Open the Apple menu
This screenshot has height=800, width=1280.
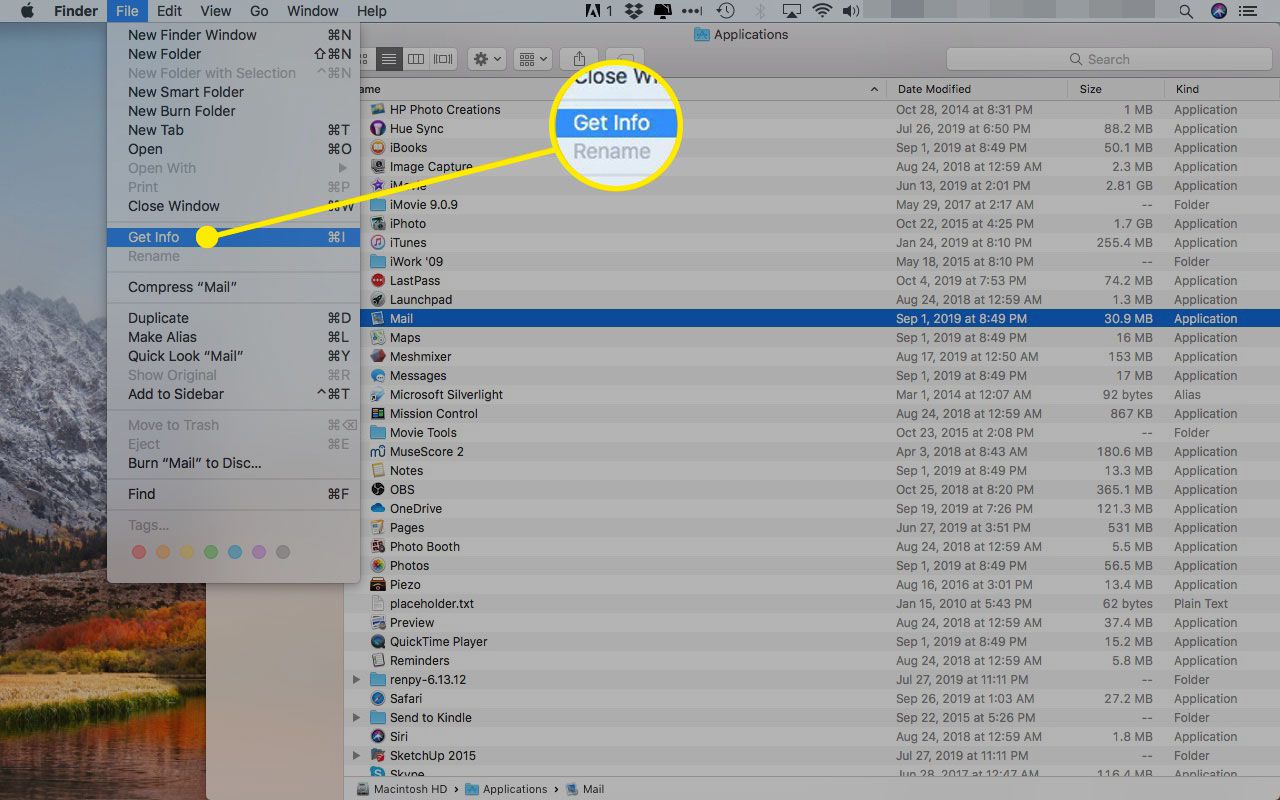(28, 11)
